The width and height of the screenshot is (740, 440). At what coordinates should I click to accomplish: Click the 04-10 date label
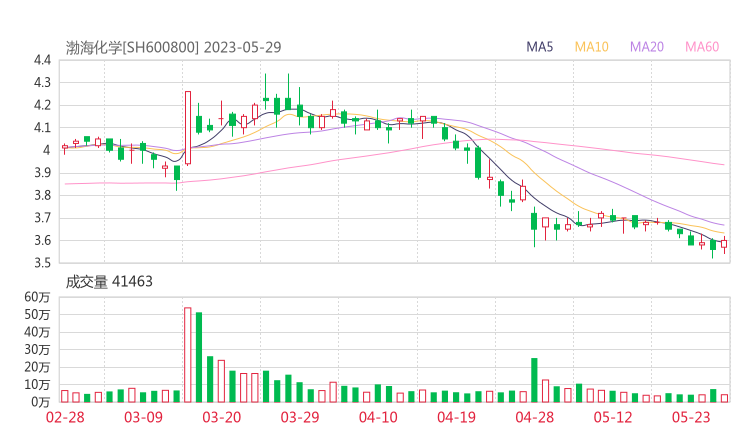378,417
